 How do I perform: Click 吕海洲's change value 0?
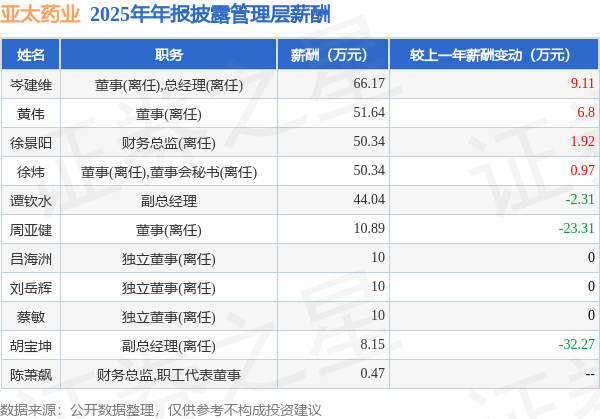591,257
